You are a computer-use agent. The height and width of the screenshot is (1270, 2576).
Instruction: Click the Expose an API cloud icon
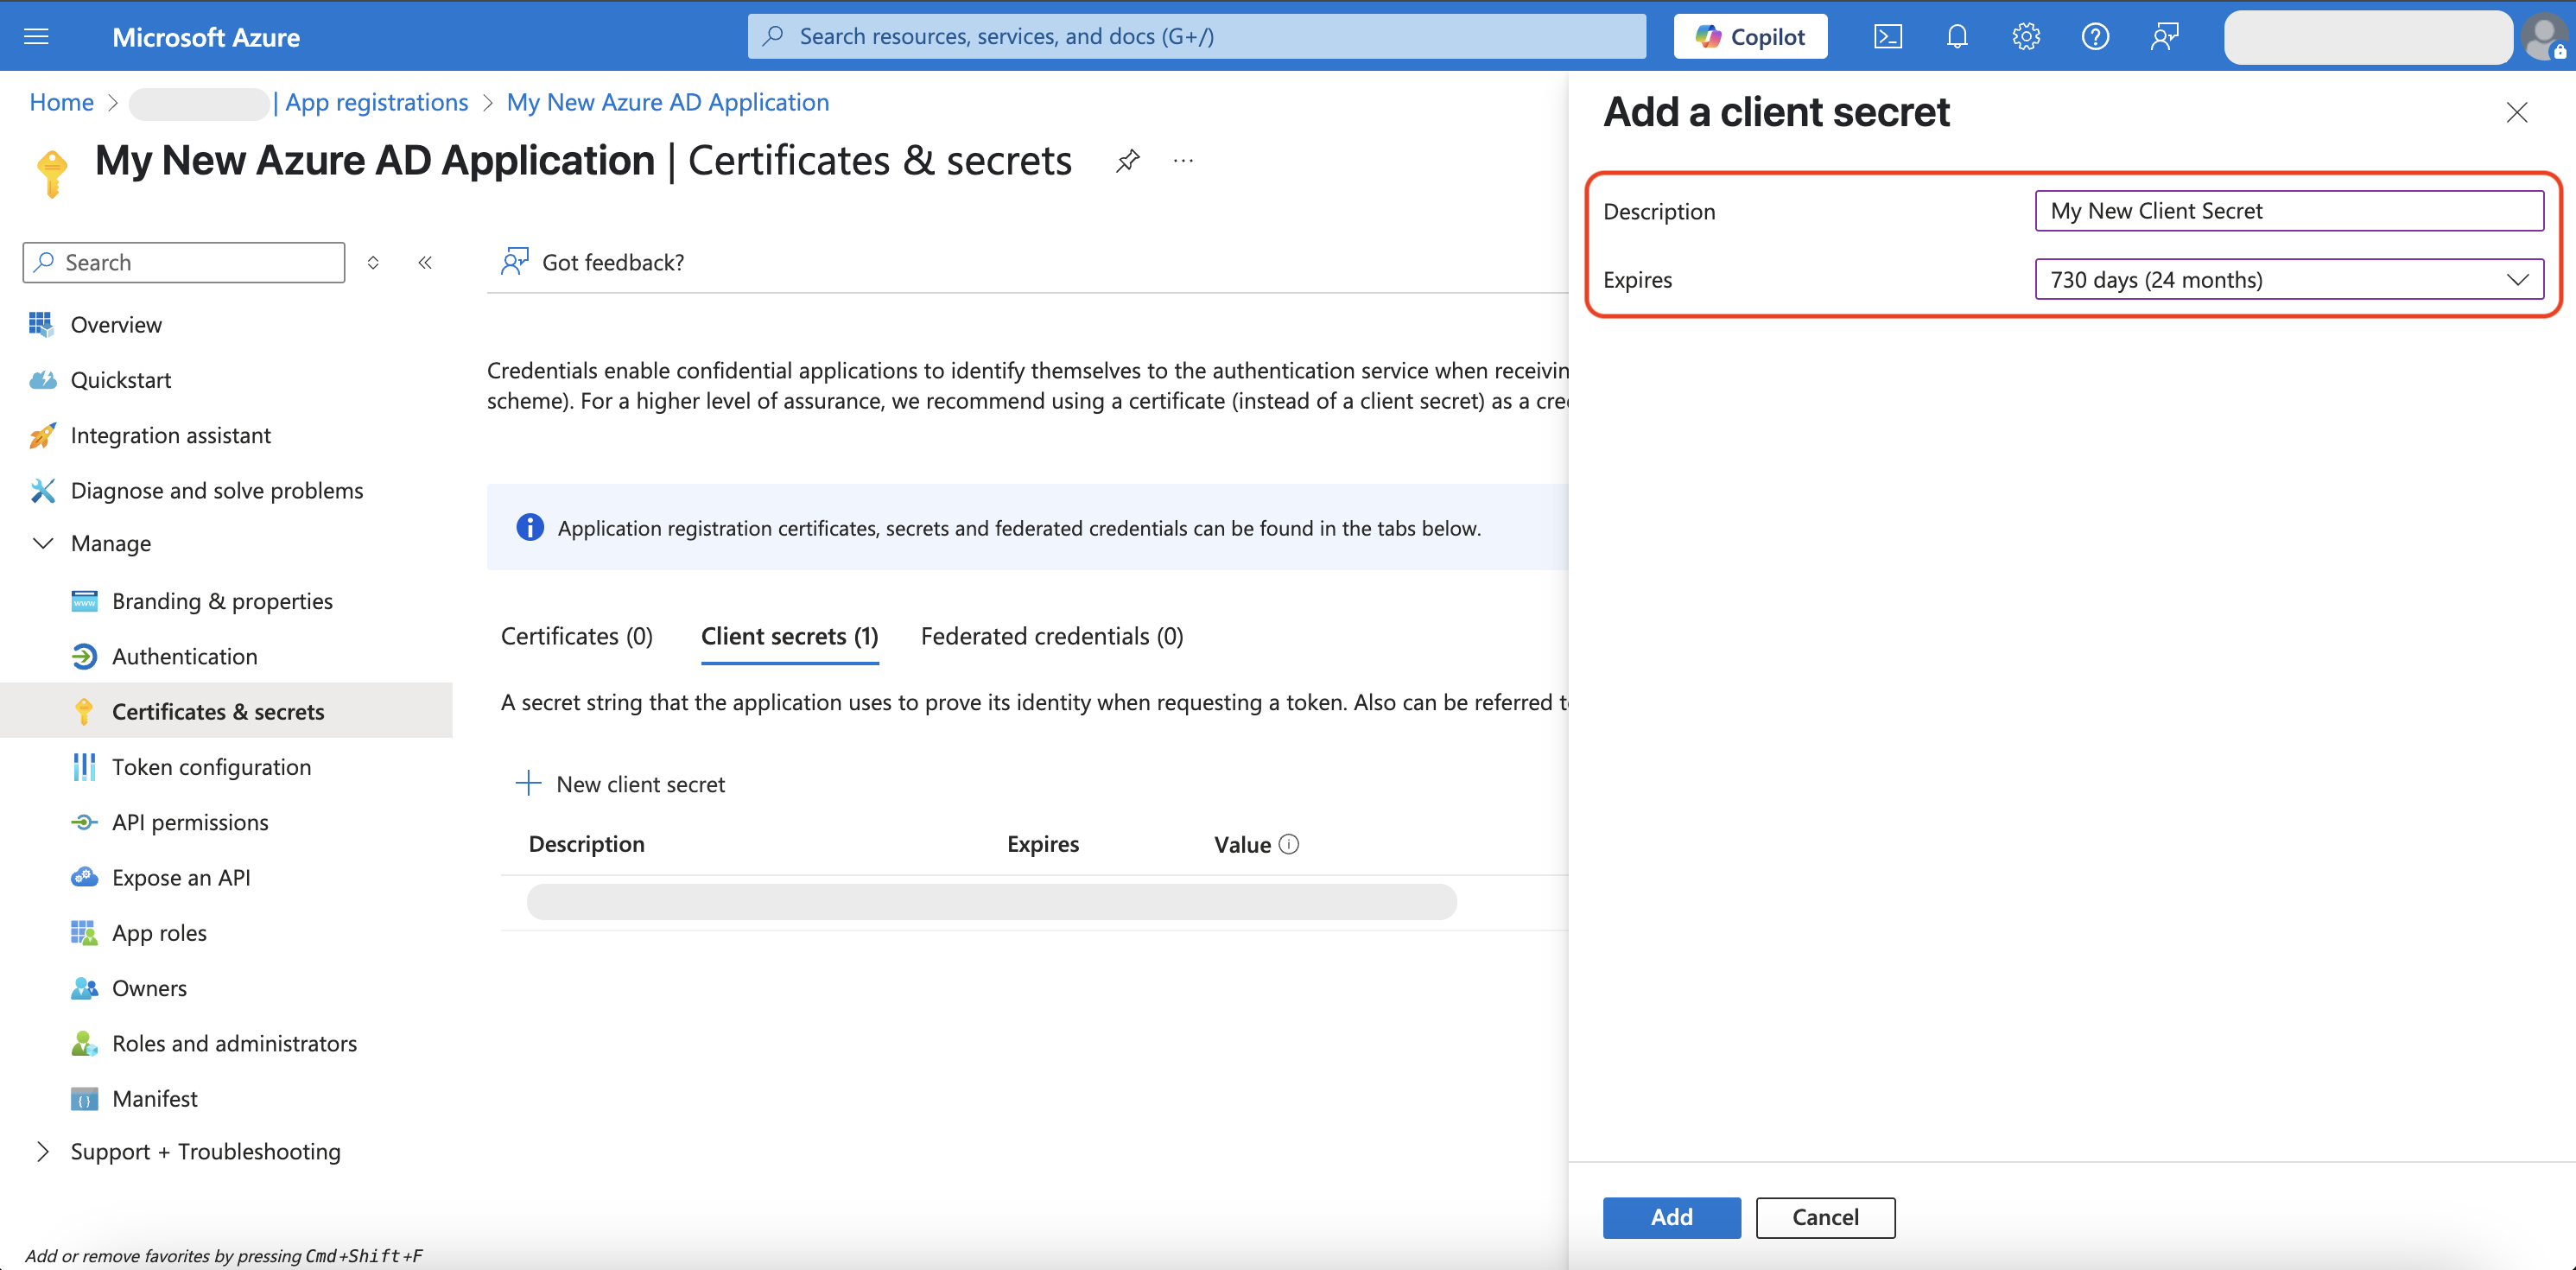coord(84,877)
